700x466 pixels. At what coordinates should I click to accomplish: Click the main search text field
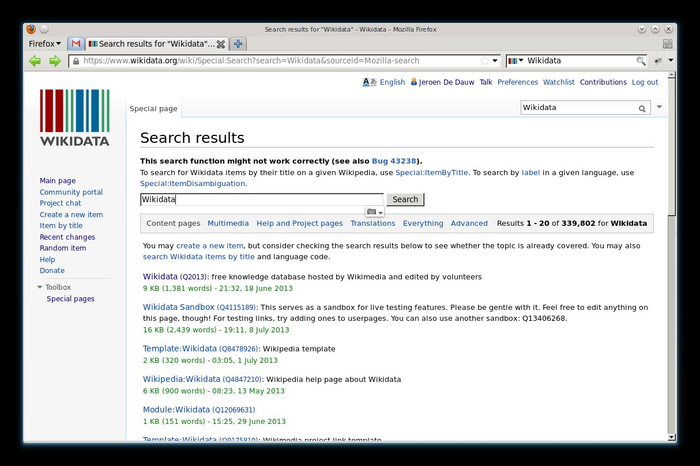(262, 199)
